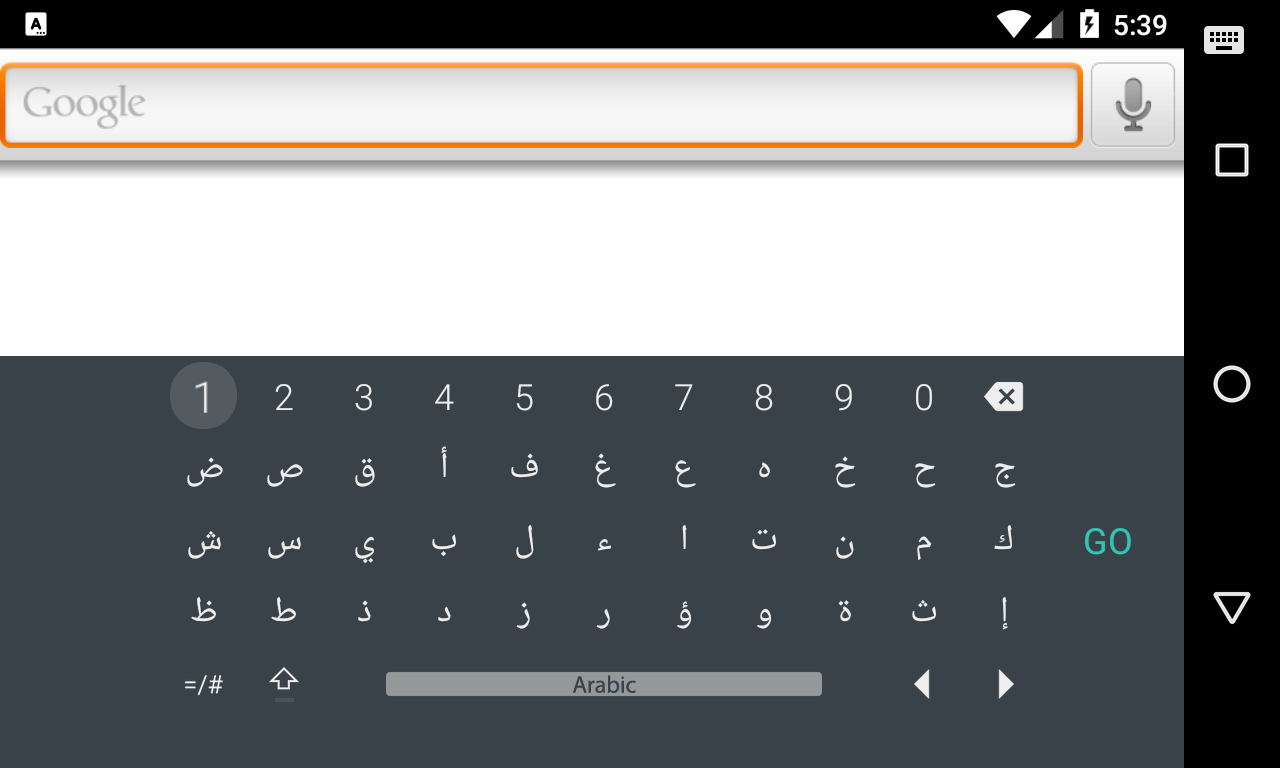1280x768 pixels.
Task: Tap the number 1 key
Action: point(203,397)
